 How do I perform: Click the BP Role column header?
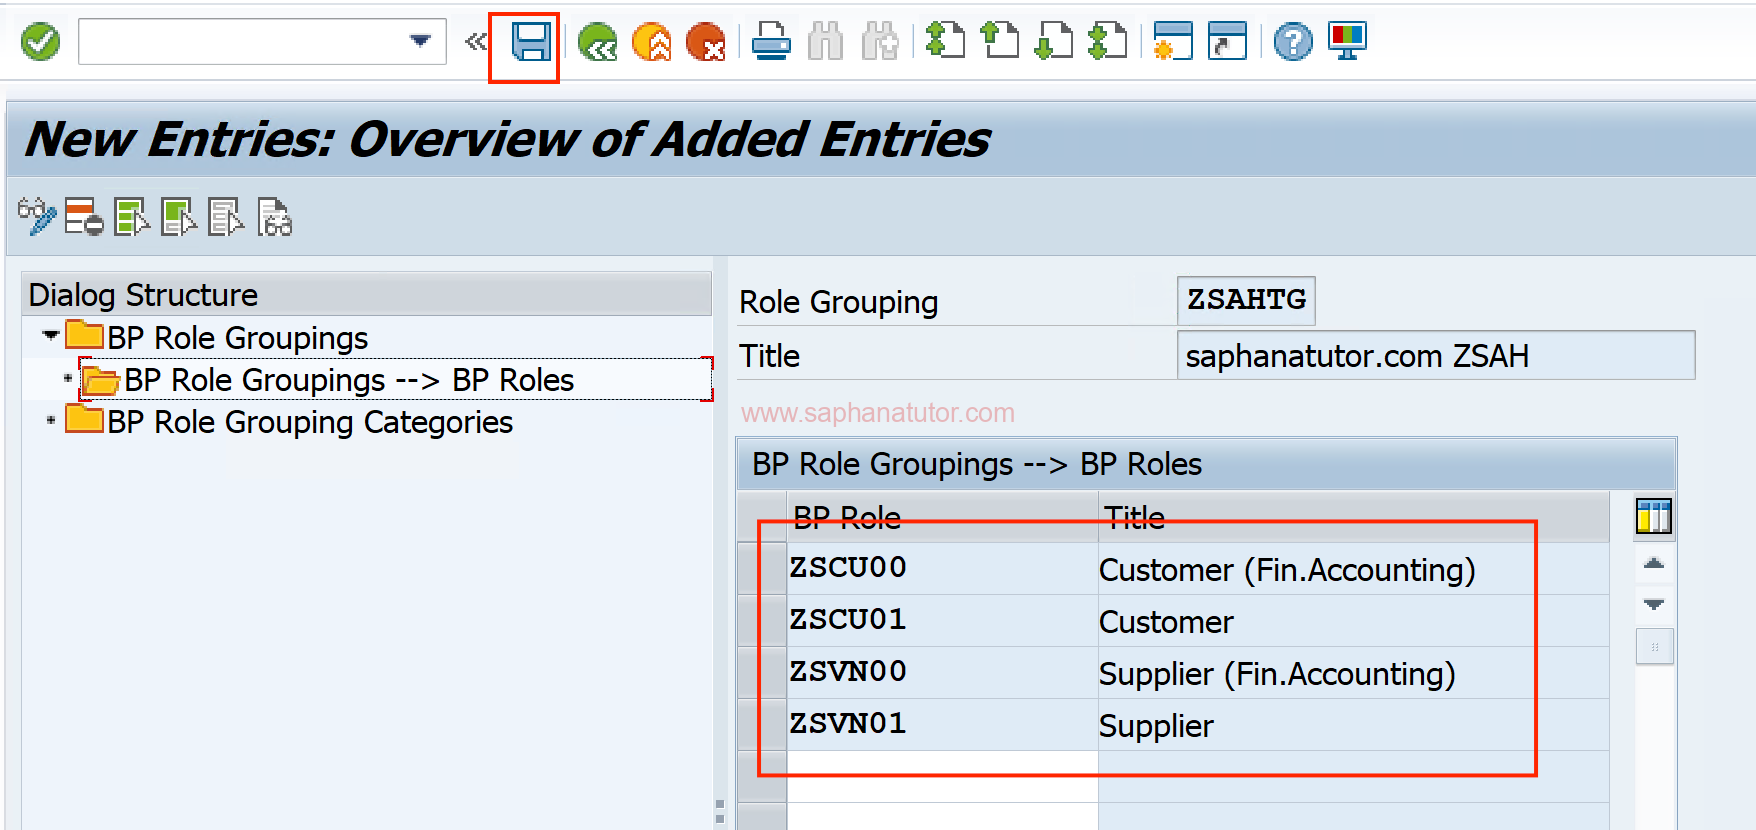pos(942,517)
